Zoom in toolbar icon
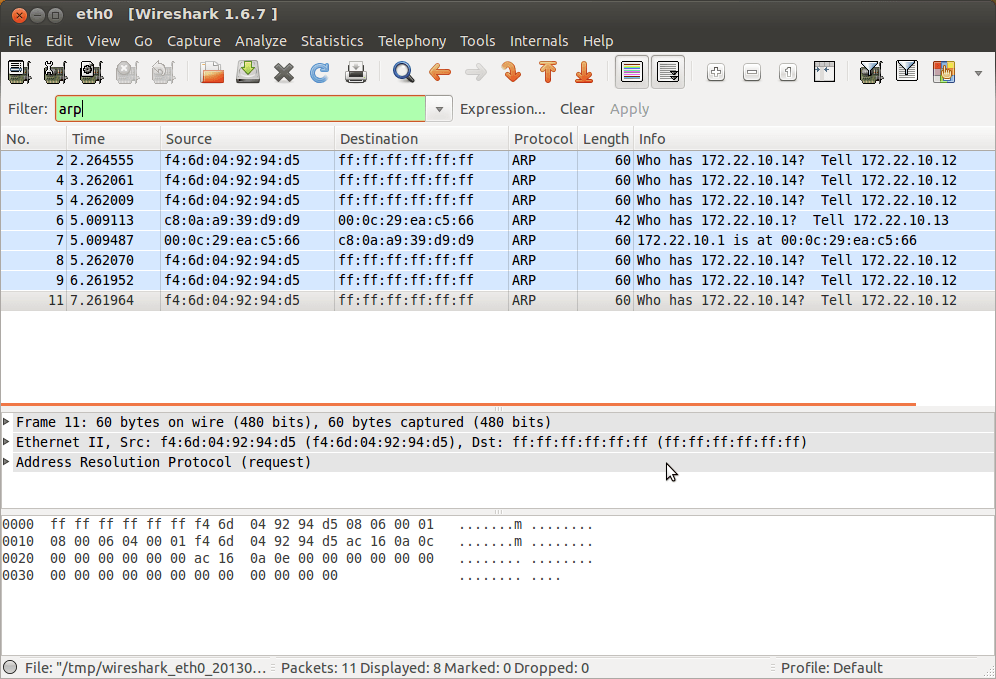Image resolution: width=996 pixels, height=679 pixels. [x=716, y=72]
